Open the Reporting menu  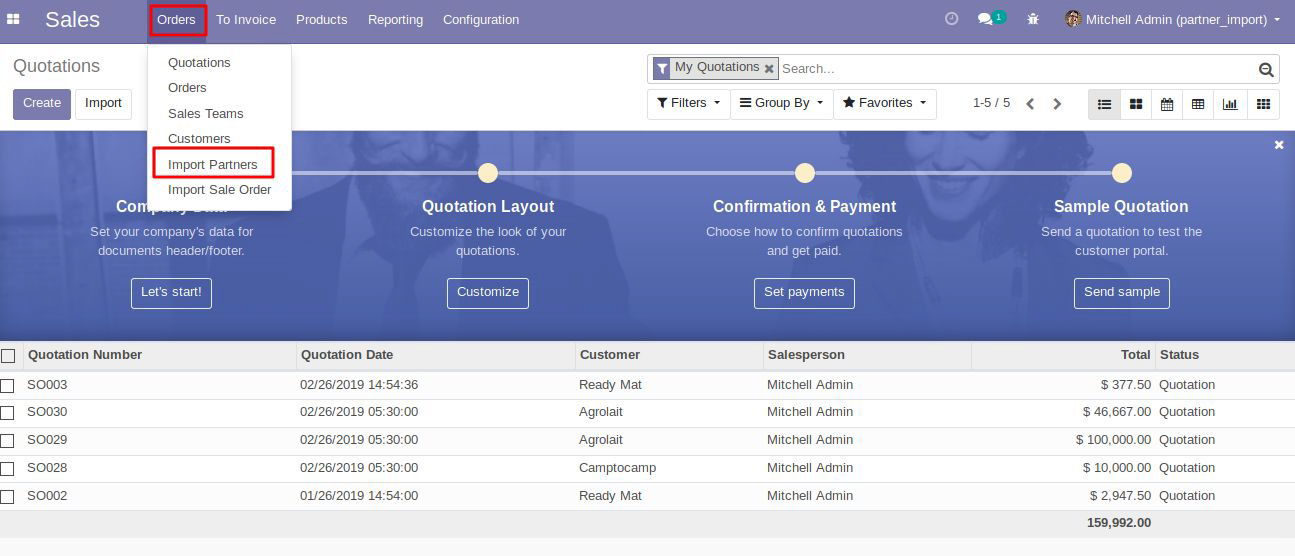point(395,19)
